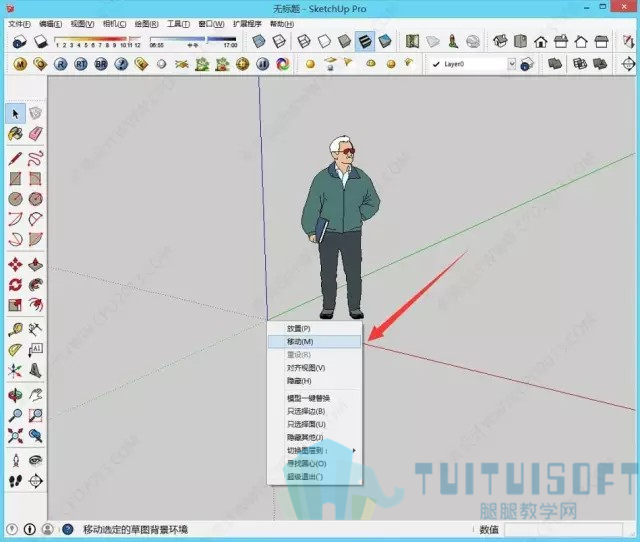The height and width of the screenshot is (542, 640).
Task: Switch to Monochrome face style
Action: pyautogui.click(x=385, y=41)
